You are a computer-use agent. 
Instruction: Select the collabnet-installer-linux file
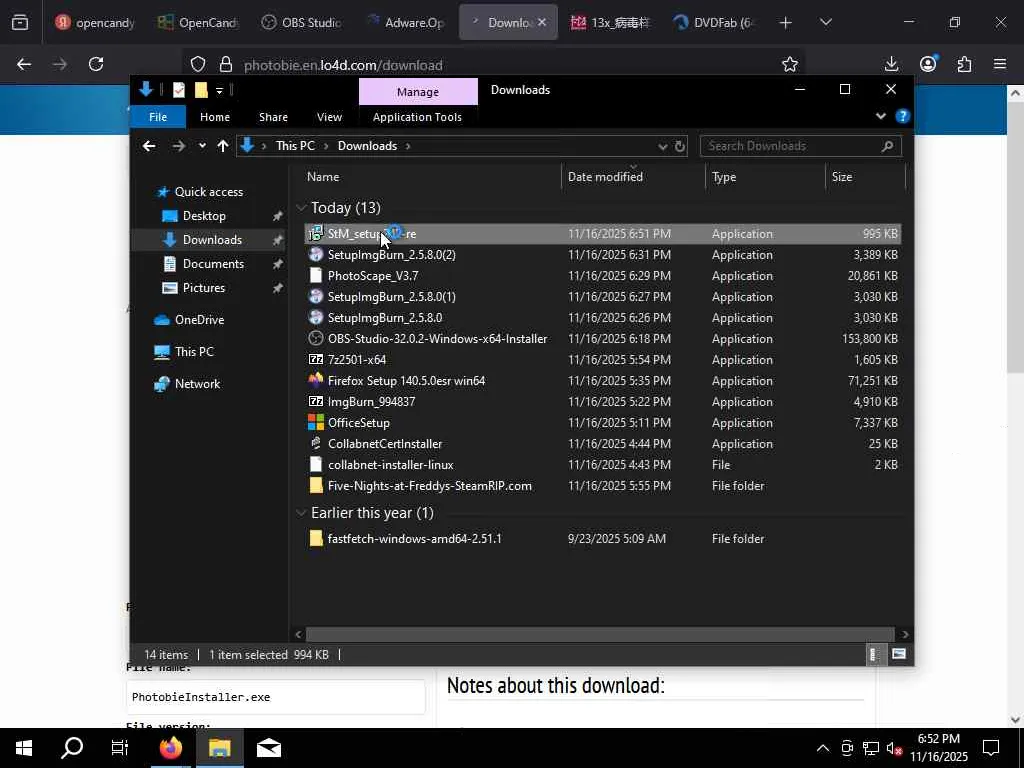tap(602, 464)
